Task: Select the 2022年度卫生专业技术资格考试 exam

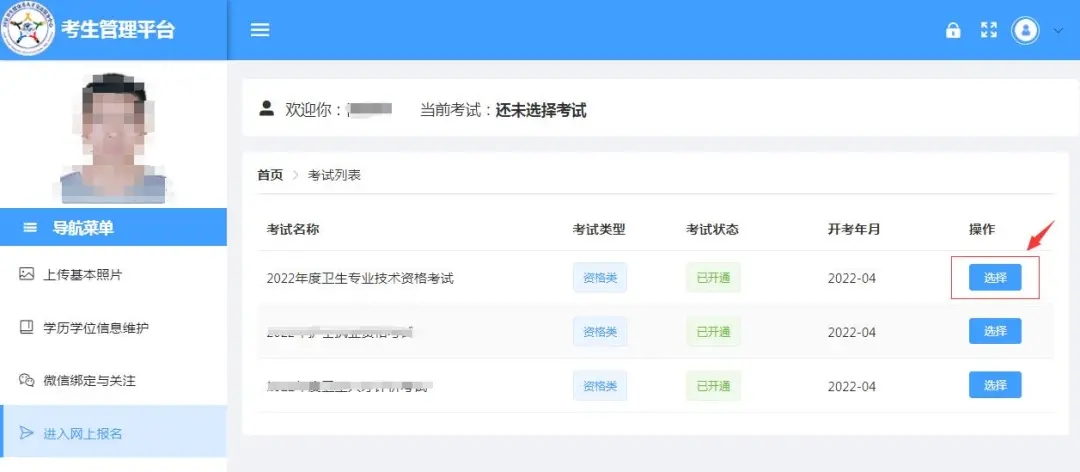Action: (x=995, y=278)
